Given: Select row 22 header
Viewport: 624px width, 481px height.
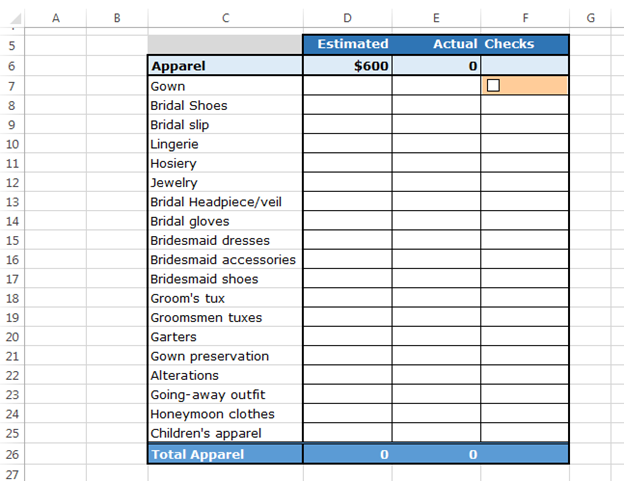Looking at the screenshot, I should pos(12,375).
